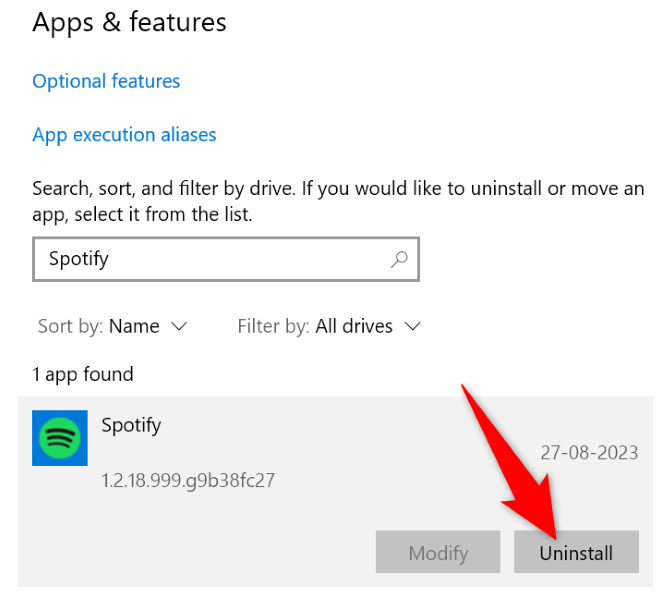Open the App execution aliases link
Viewport: 665px width, 600px height.
(x=124, y=135)
